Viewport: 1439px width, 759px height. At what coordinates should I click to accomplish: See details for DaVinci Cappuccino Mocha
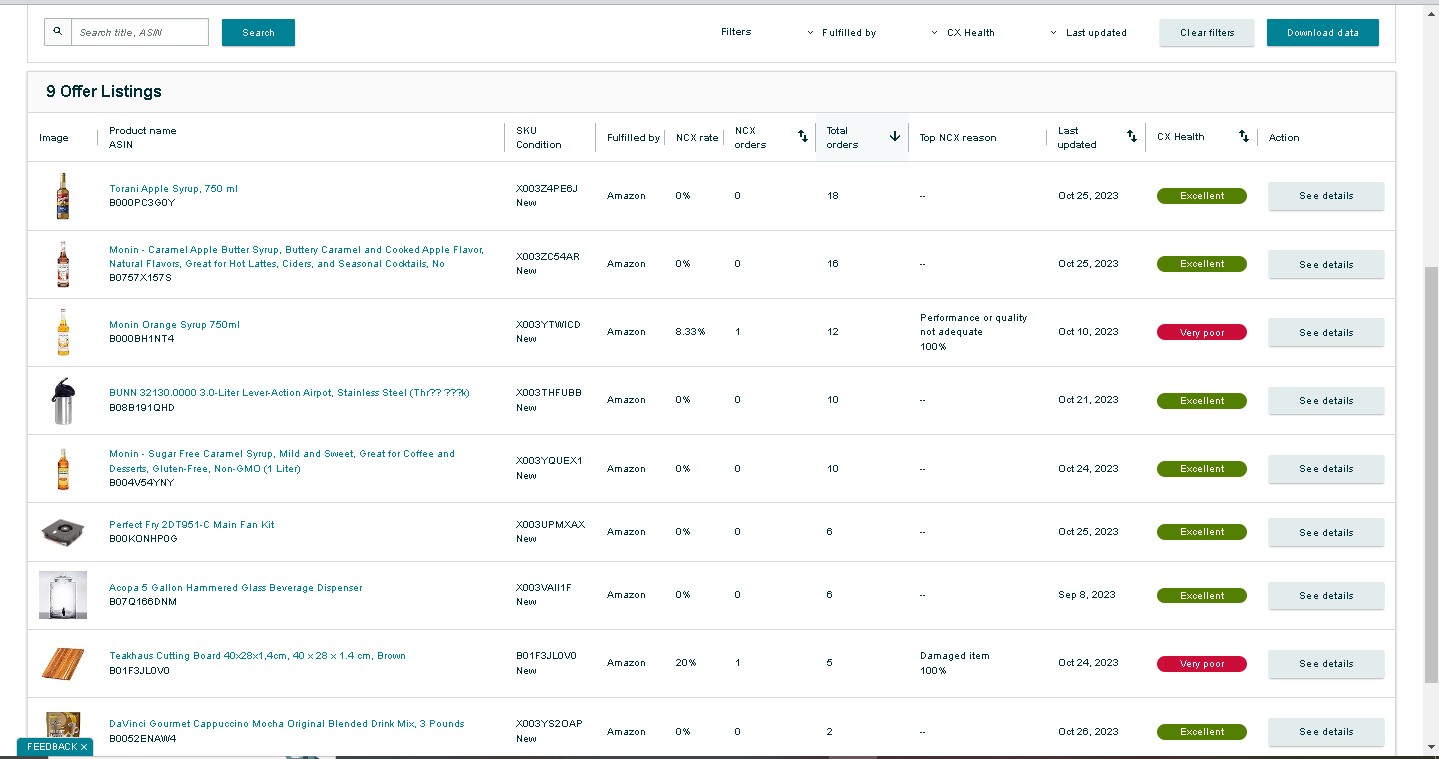click(x=1326, y=731)
